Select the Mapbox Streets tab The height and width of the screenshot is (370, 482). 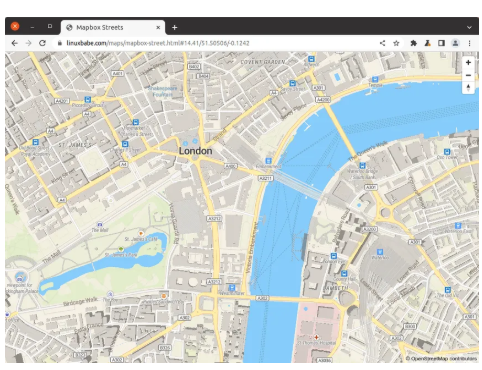[113, 27]
